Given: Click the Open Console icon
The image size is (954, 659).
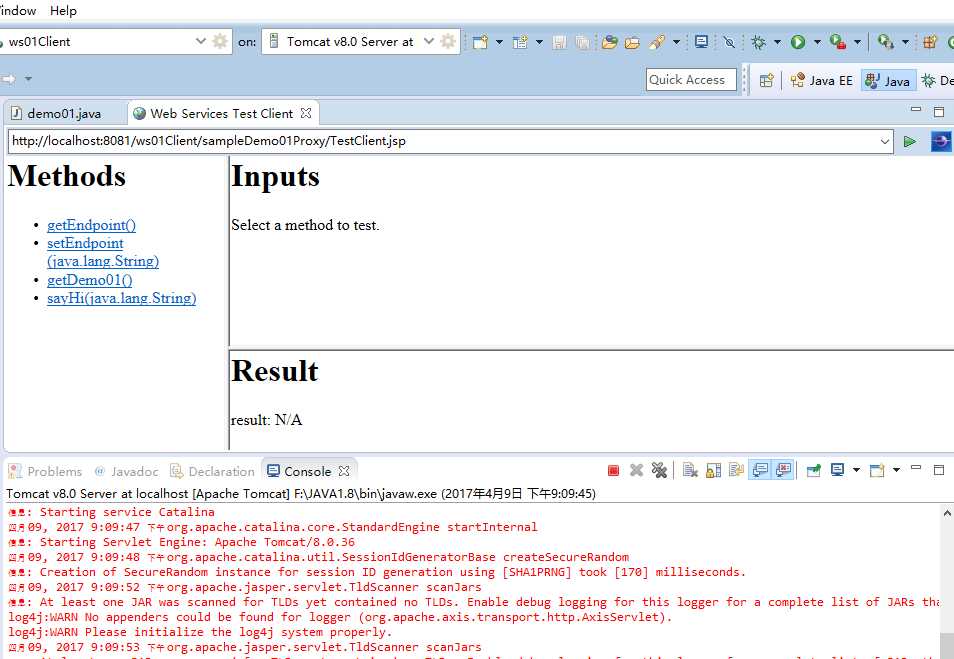Looking at the screenshot, I should pos(877,470).
